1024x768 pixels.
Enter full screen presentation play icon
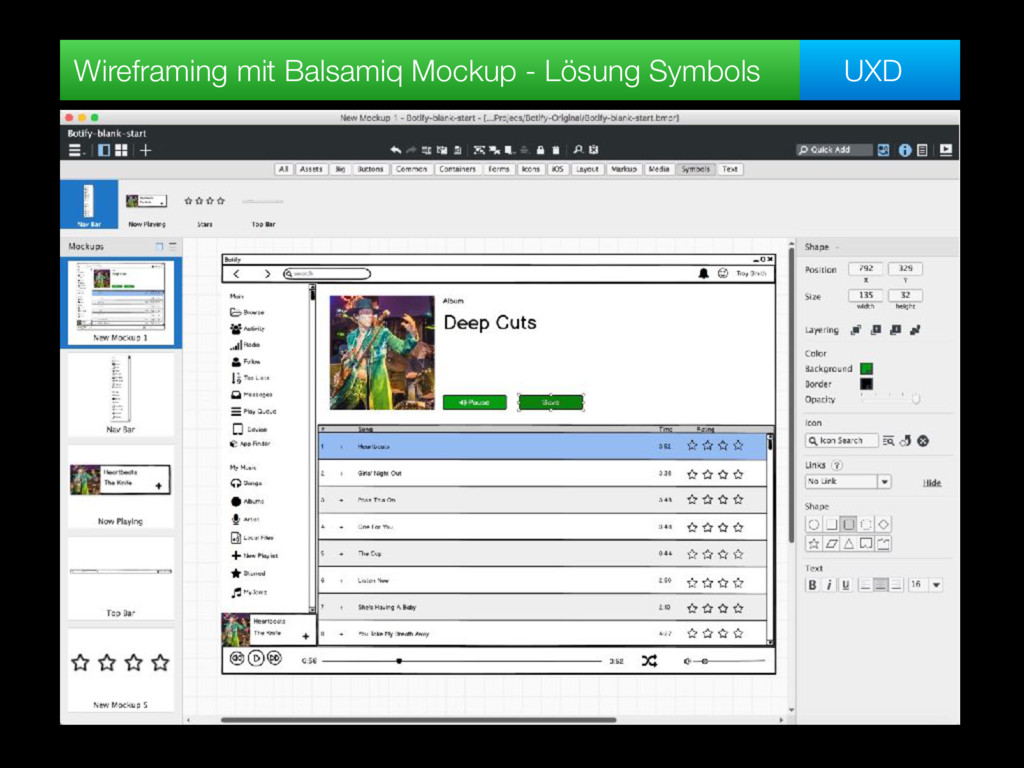tap(946, 150)
